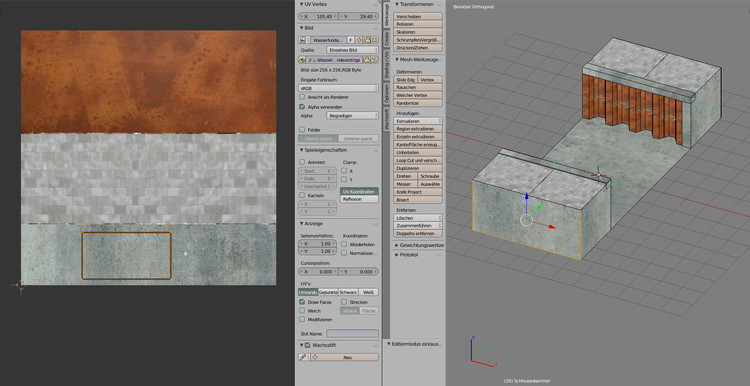
Task: Switch to the Werkzeuge vertical tab
Action: click(x=387, y=14)
